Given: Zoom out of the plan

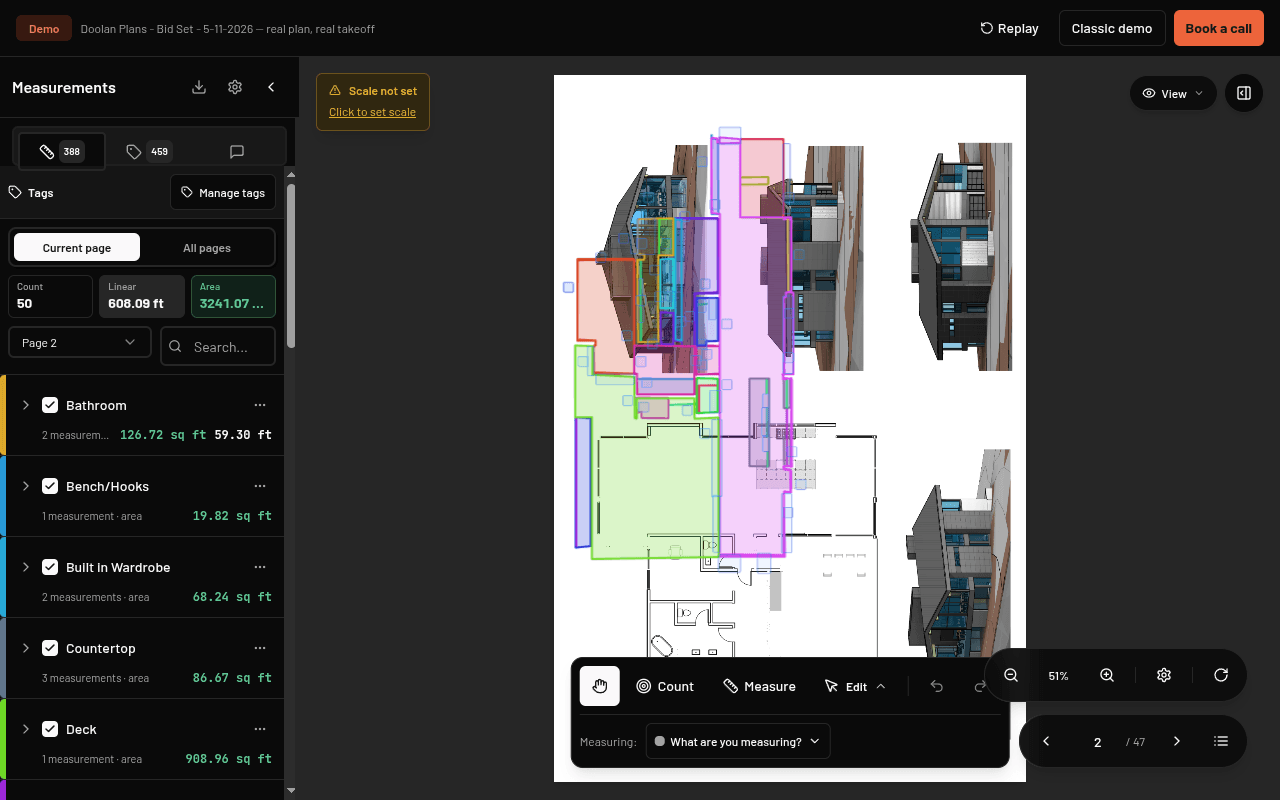Looking at the screenshot, I should click(1011, 675).
